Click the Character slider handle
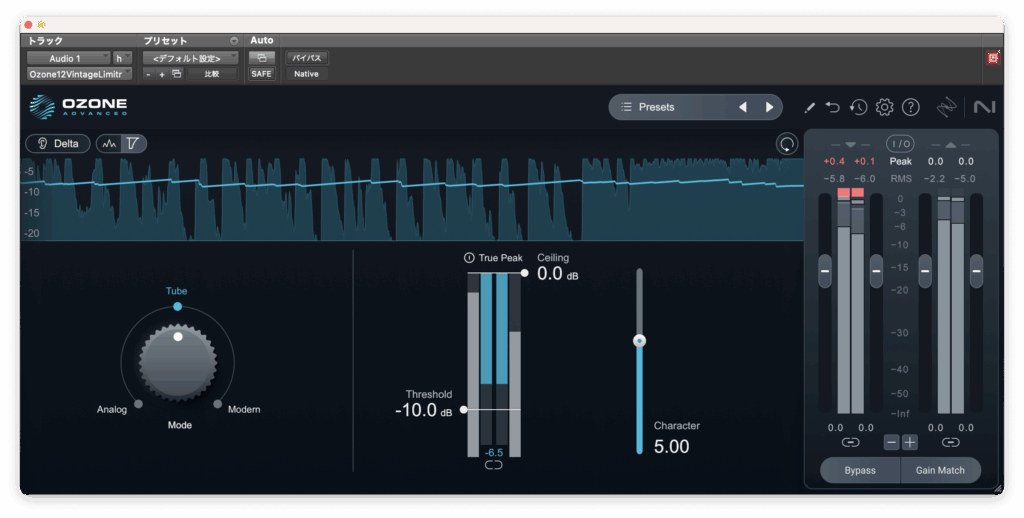This screenshot has height=518, width=1024. click(640, 341)
